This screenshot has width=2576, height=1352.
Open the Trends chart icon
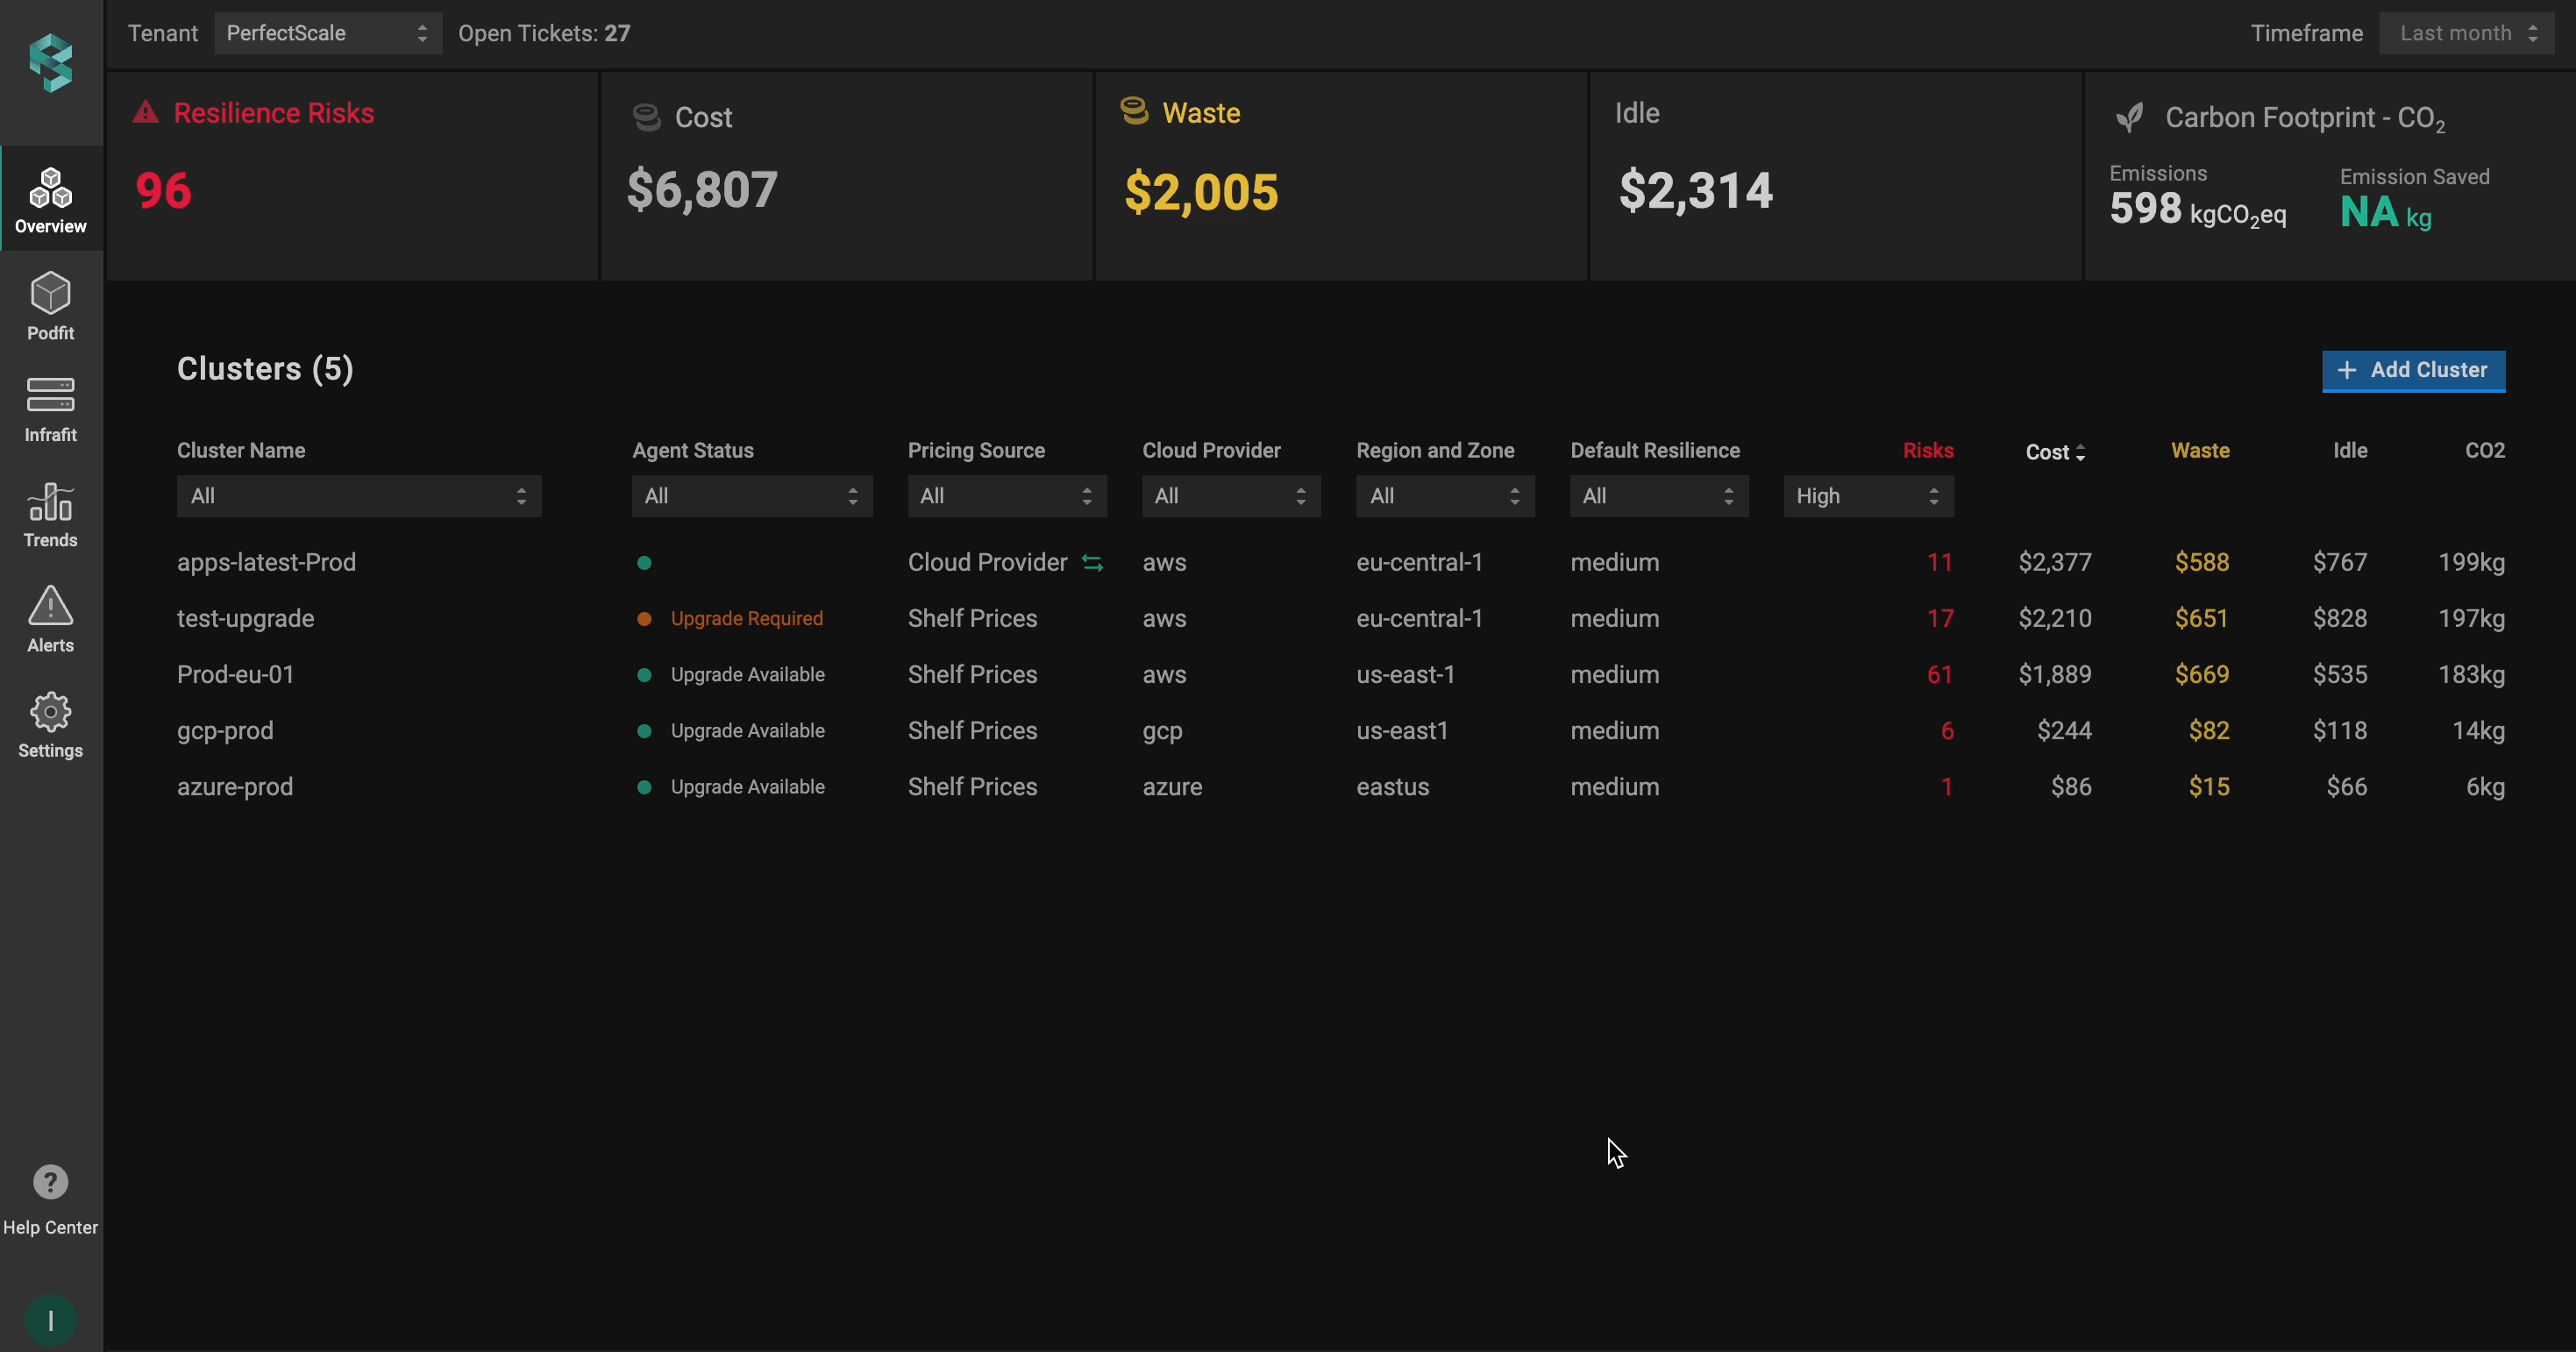50,502
